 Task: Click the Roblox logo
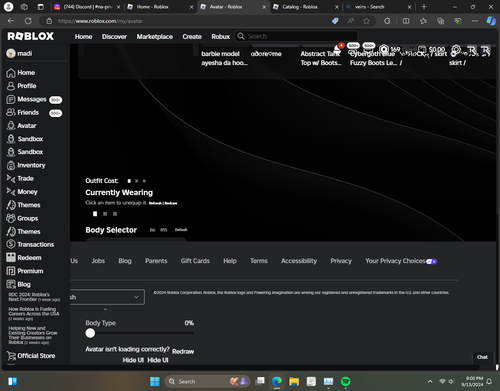[x=31, y=36]
